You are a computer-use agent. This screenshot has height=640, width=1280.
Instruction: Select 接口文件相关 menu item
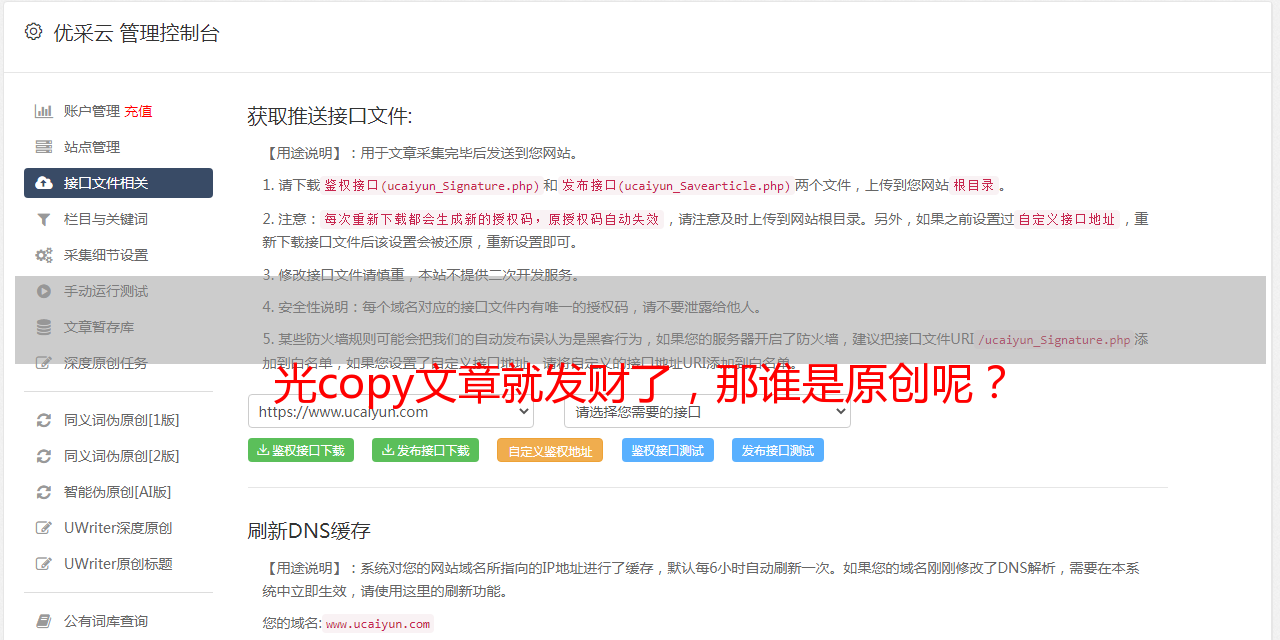[118, 183]
